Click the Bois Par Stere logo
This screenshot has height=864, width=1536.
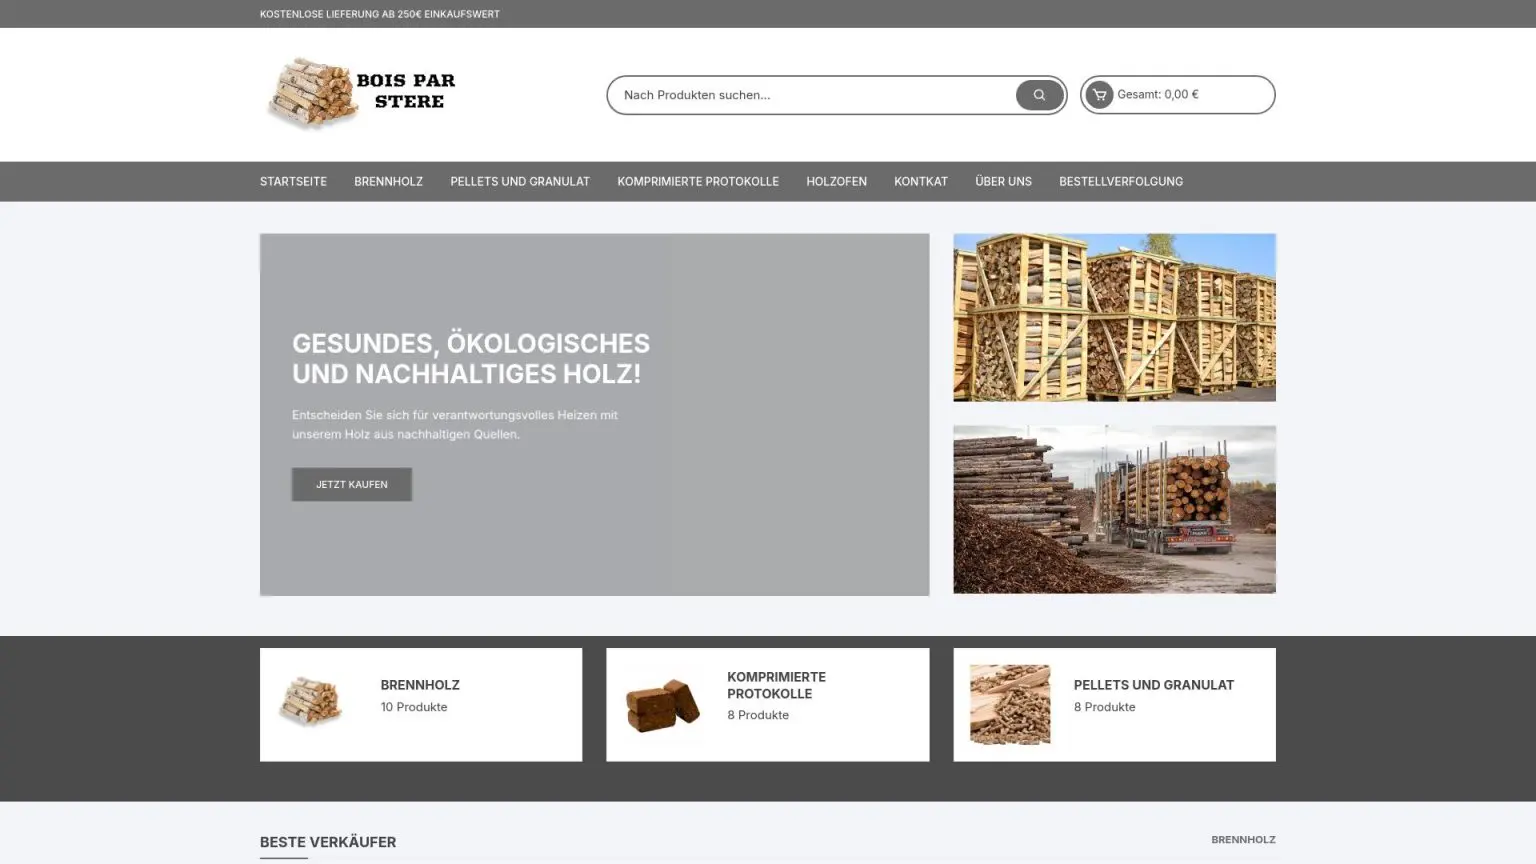[x=361, y=94]
